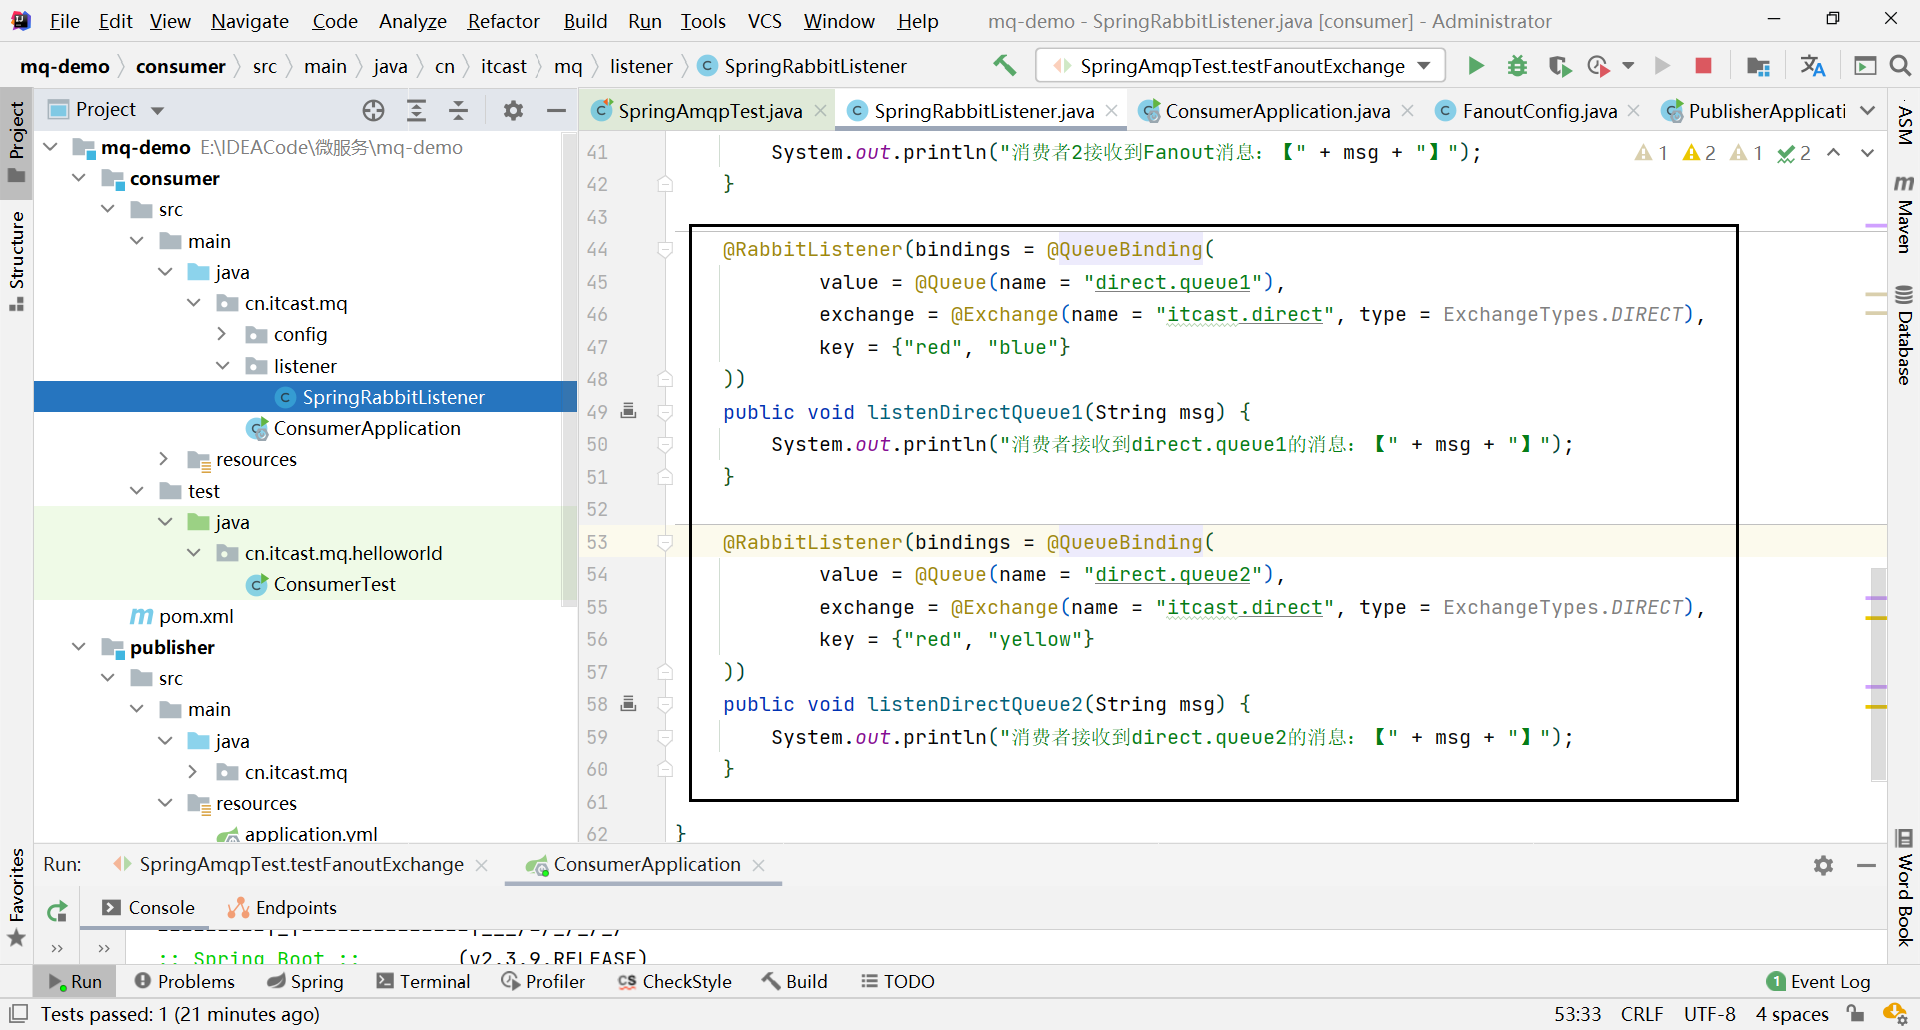Open Structure tool window on left sidebar
1920x1030 pixels.
(x=16, y=262)
